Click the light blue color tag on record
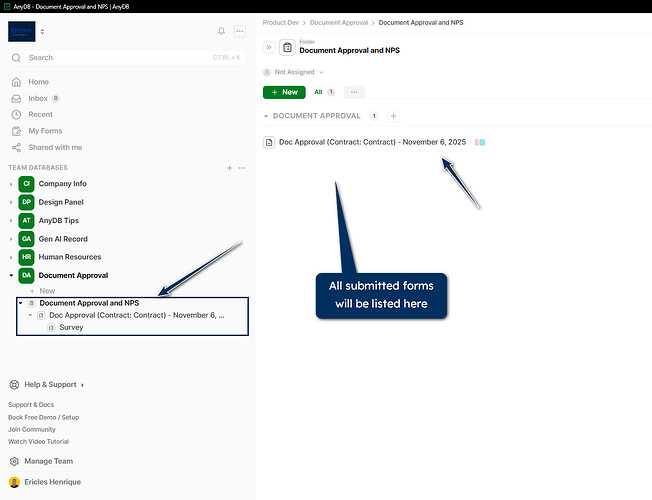652x500 pixels. 482,142
